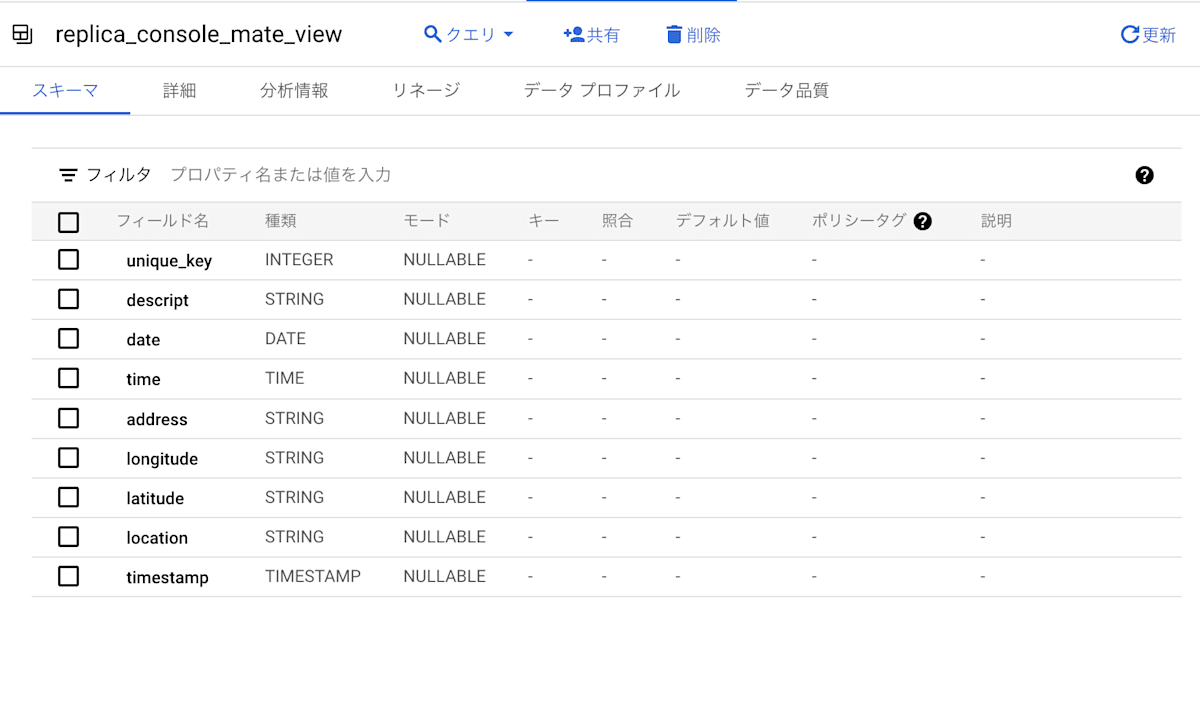Click the フィルタ label
This screenshot has width=1200, height=719.
coord(119,175)
